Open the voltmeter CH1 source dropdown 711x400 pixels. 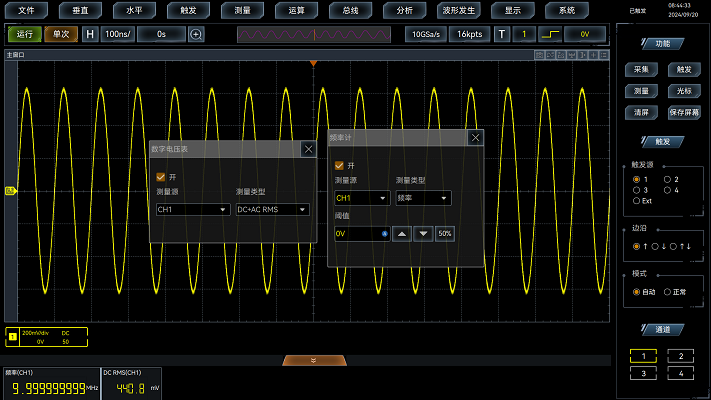coord(193,210)
